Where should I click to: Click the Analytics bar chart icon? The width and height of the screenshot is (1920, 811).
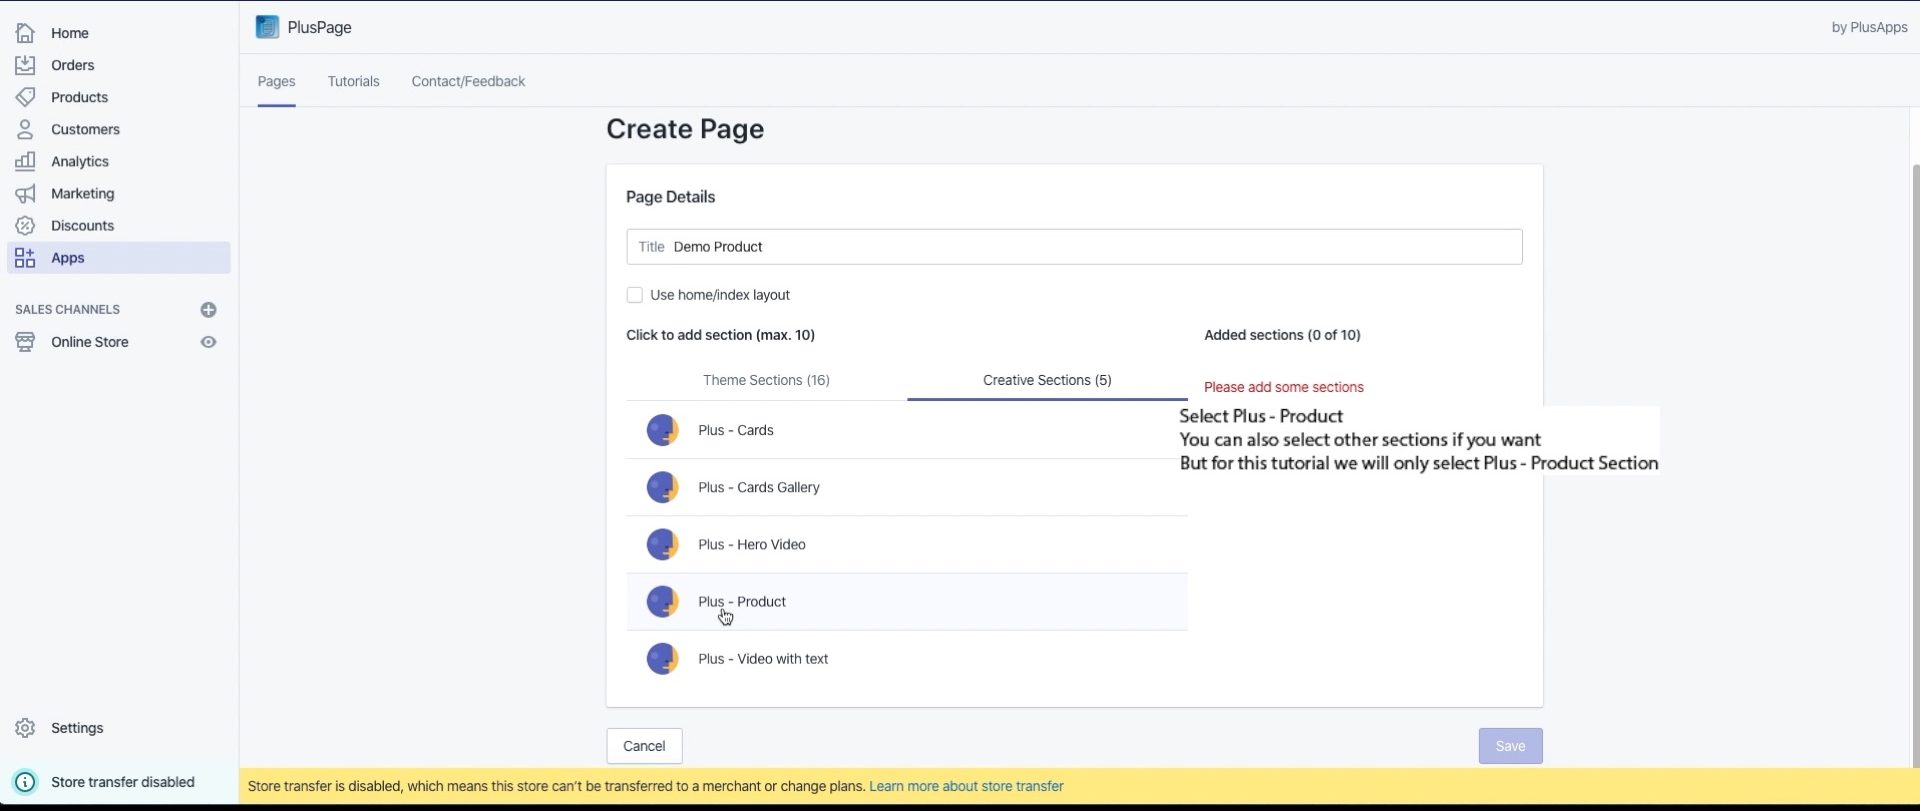coord(25,161)
